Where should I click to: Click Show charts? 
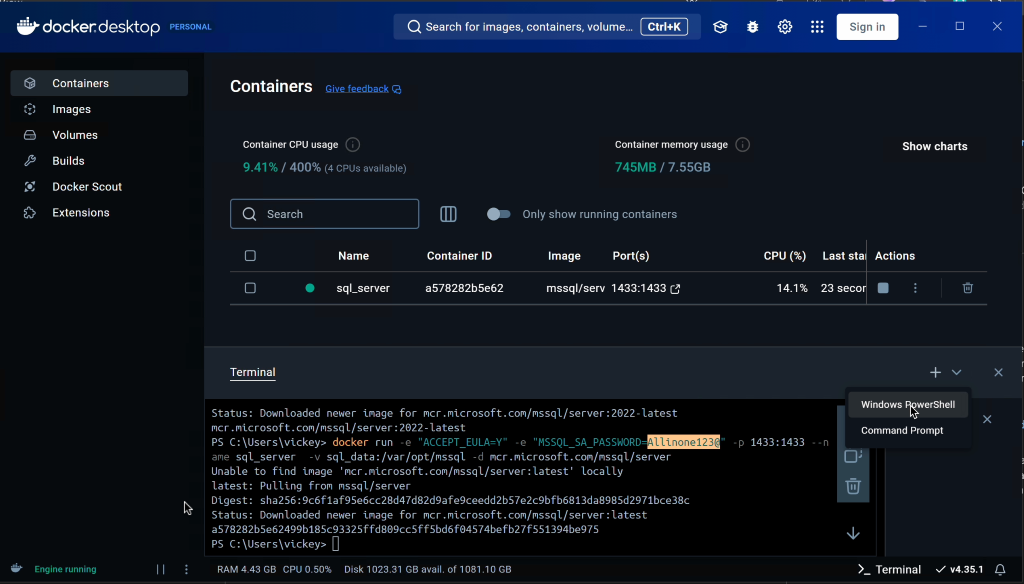[935, 146]
